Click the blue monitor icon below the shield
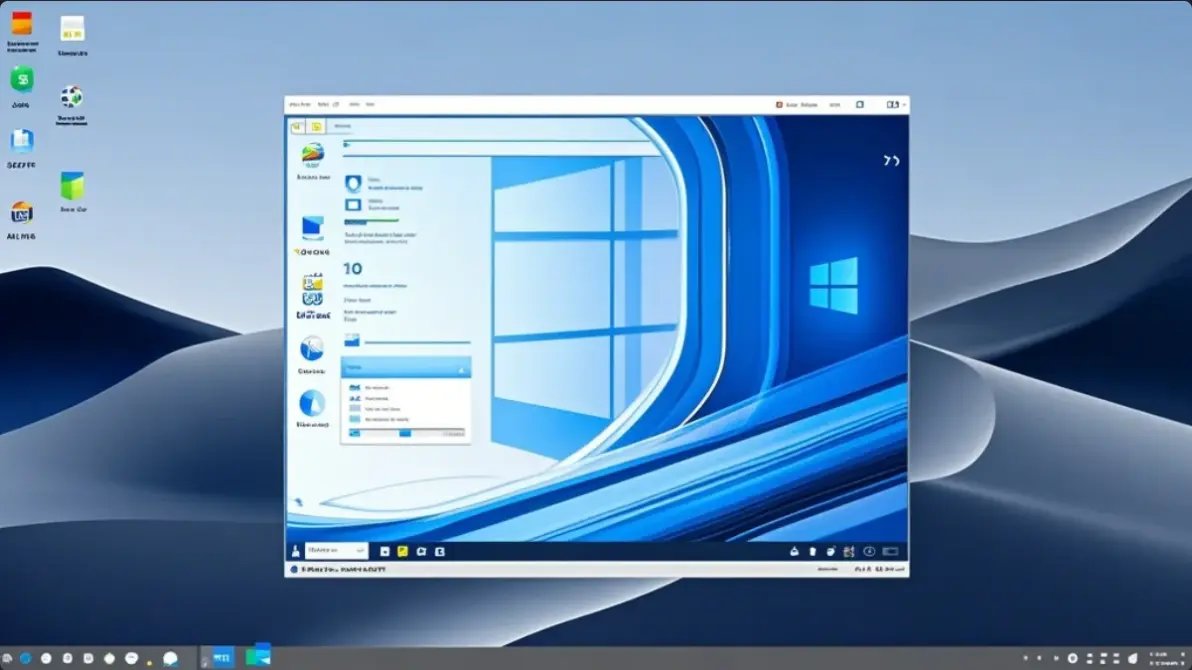The width and height of the screenshot is (1192, 670). click(353, 205)
